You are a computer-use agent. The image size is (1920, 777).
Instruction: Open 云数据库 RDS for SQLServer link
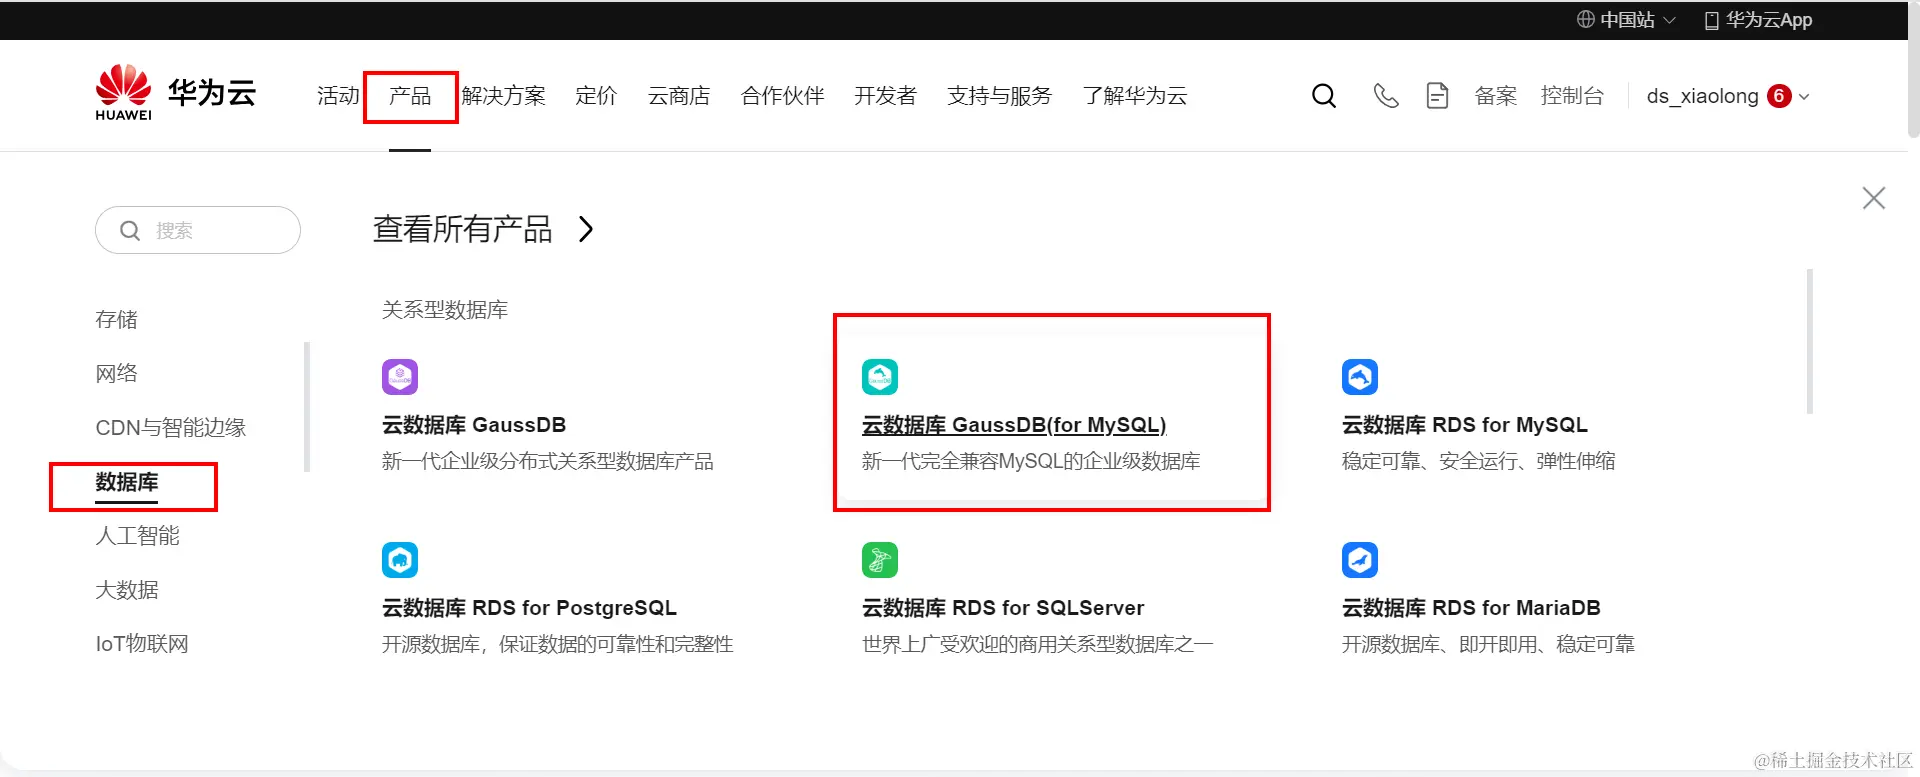click(1003, 608)
